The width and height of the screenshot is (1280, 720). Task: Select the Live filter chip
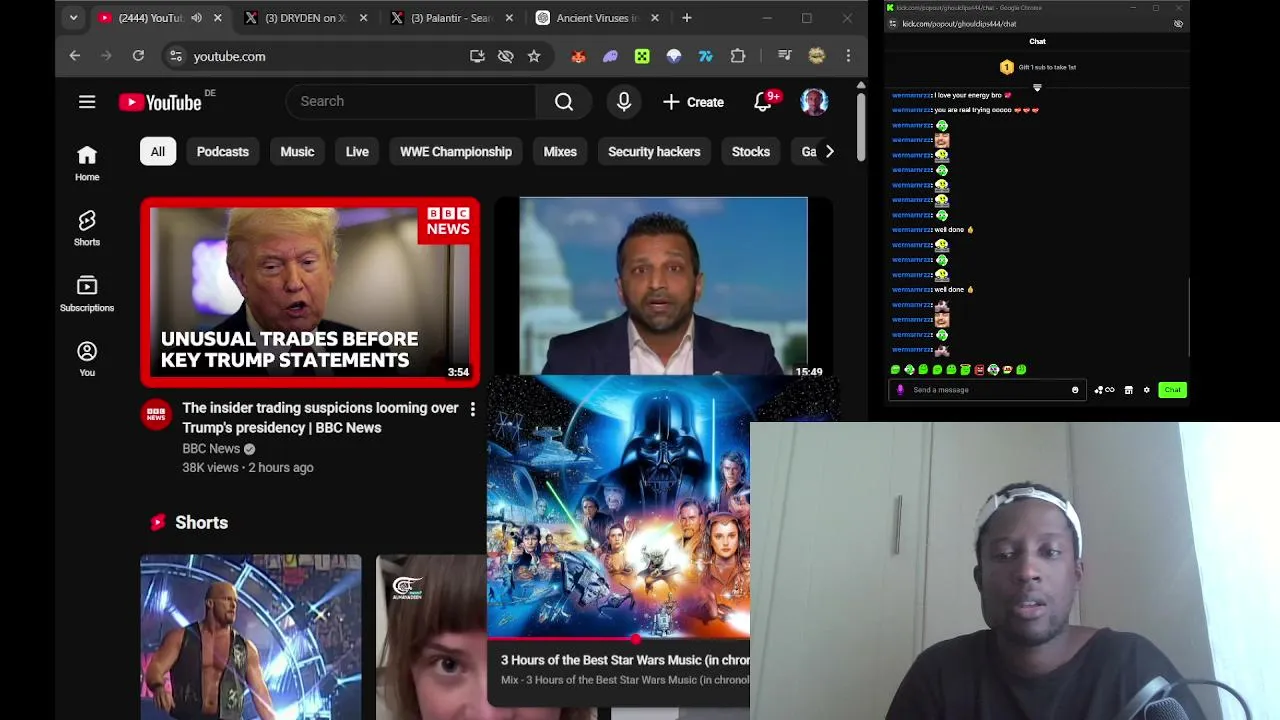[x=357, y=151]
